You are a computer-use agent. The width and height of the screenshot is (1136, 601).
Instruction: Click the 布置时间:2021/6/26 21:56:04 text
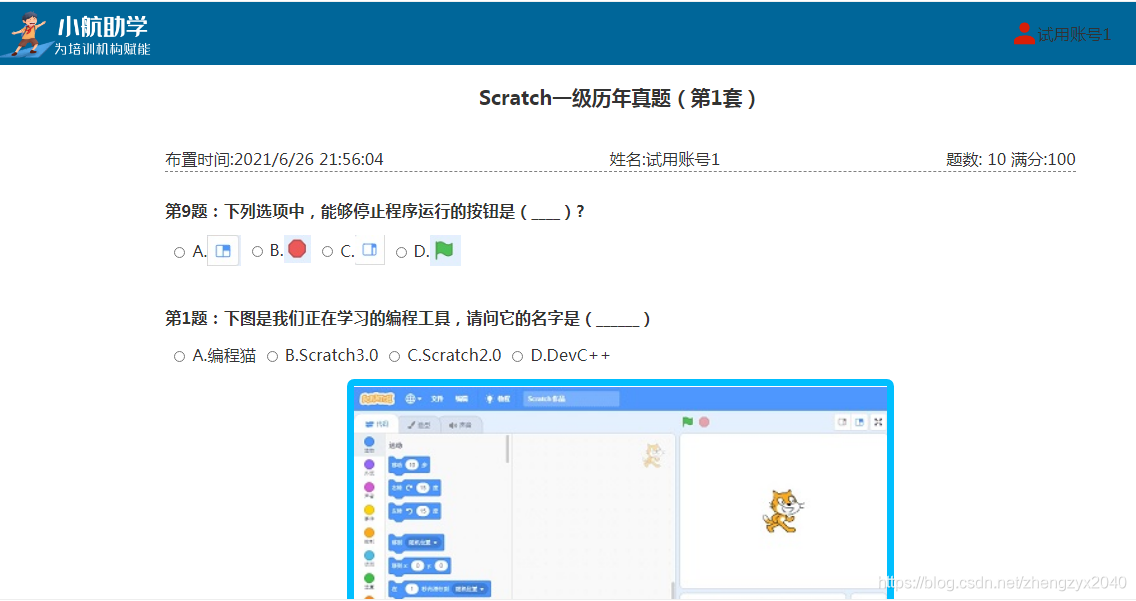tap(274, 159)
